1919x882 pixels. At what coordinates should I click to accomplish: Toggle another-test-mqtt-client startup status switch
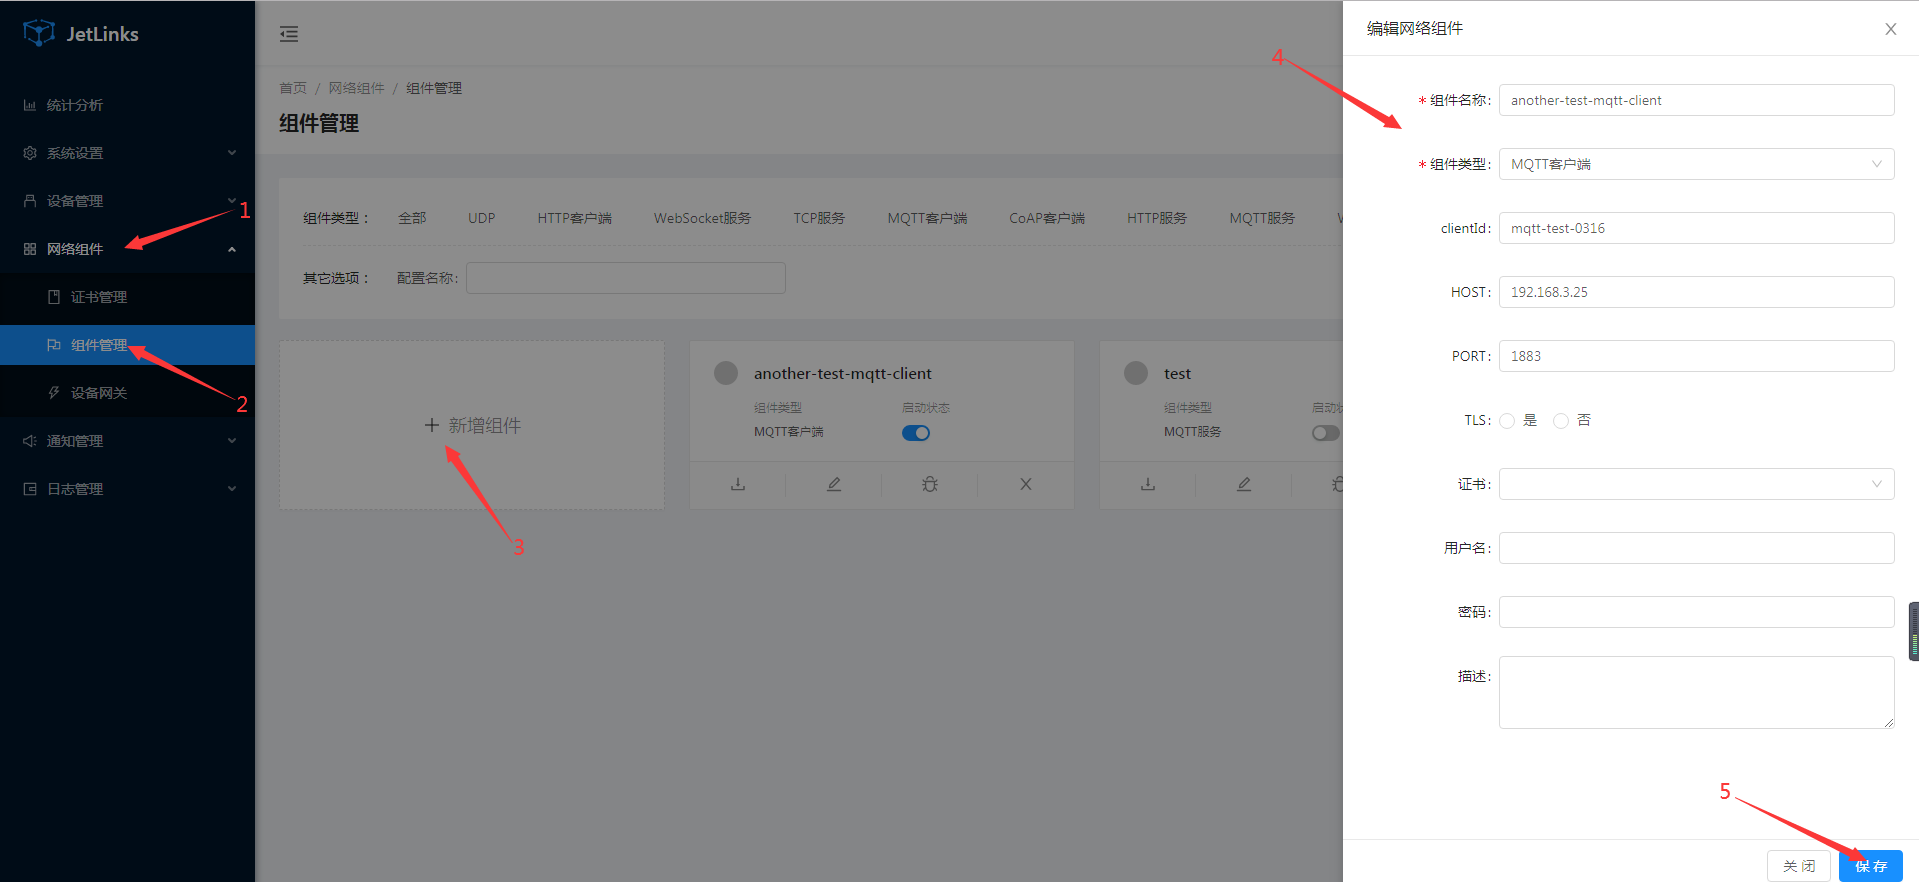(915, 433)
